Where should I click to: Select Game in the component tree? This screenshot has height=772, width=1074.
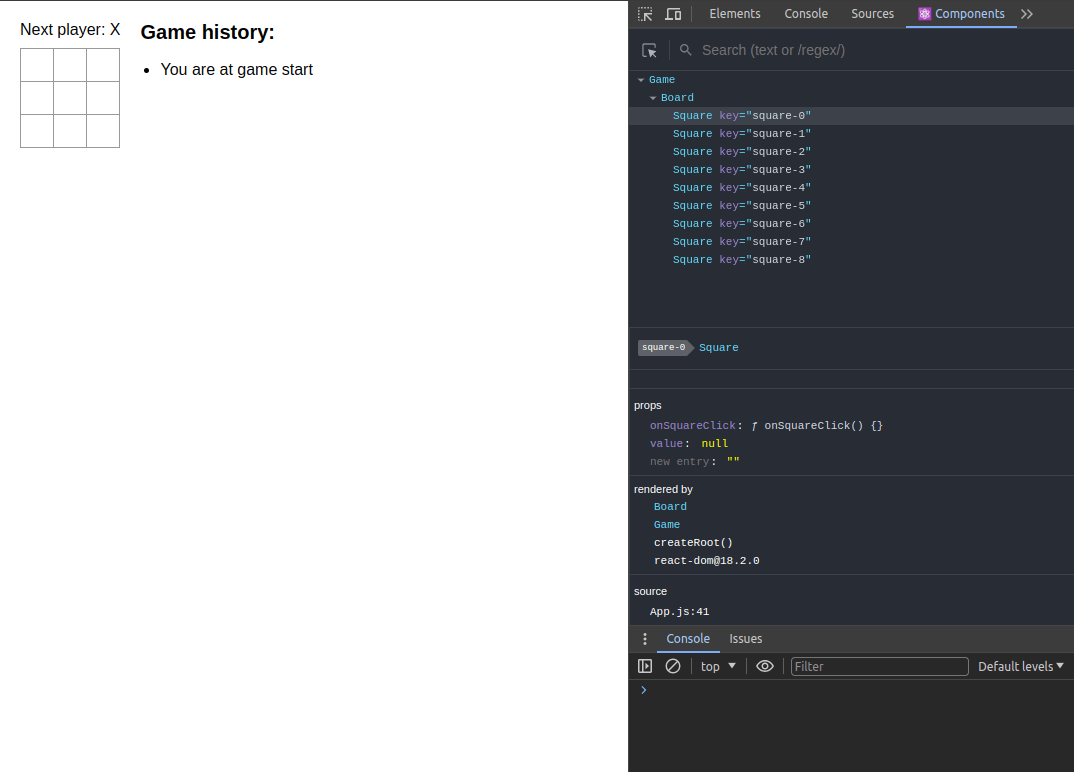(x=661, y=80)
